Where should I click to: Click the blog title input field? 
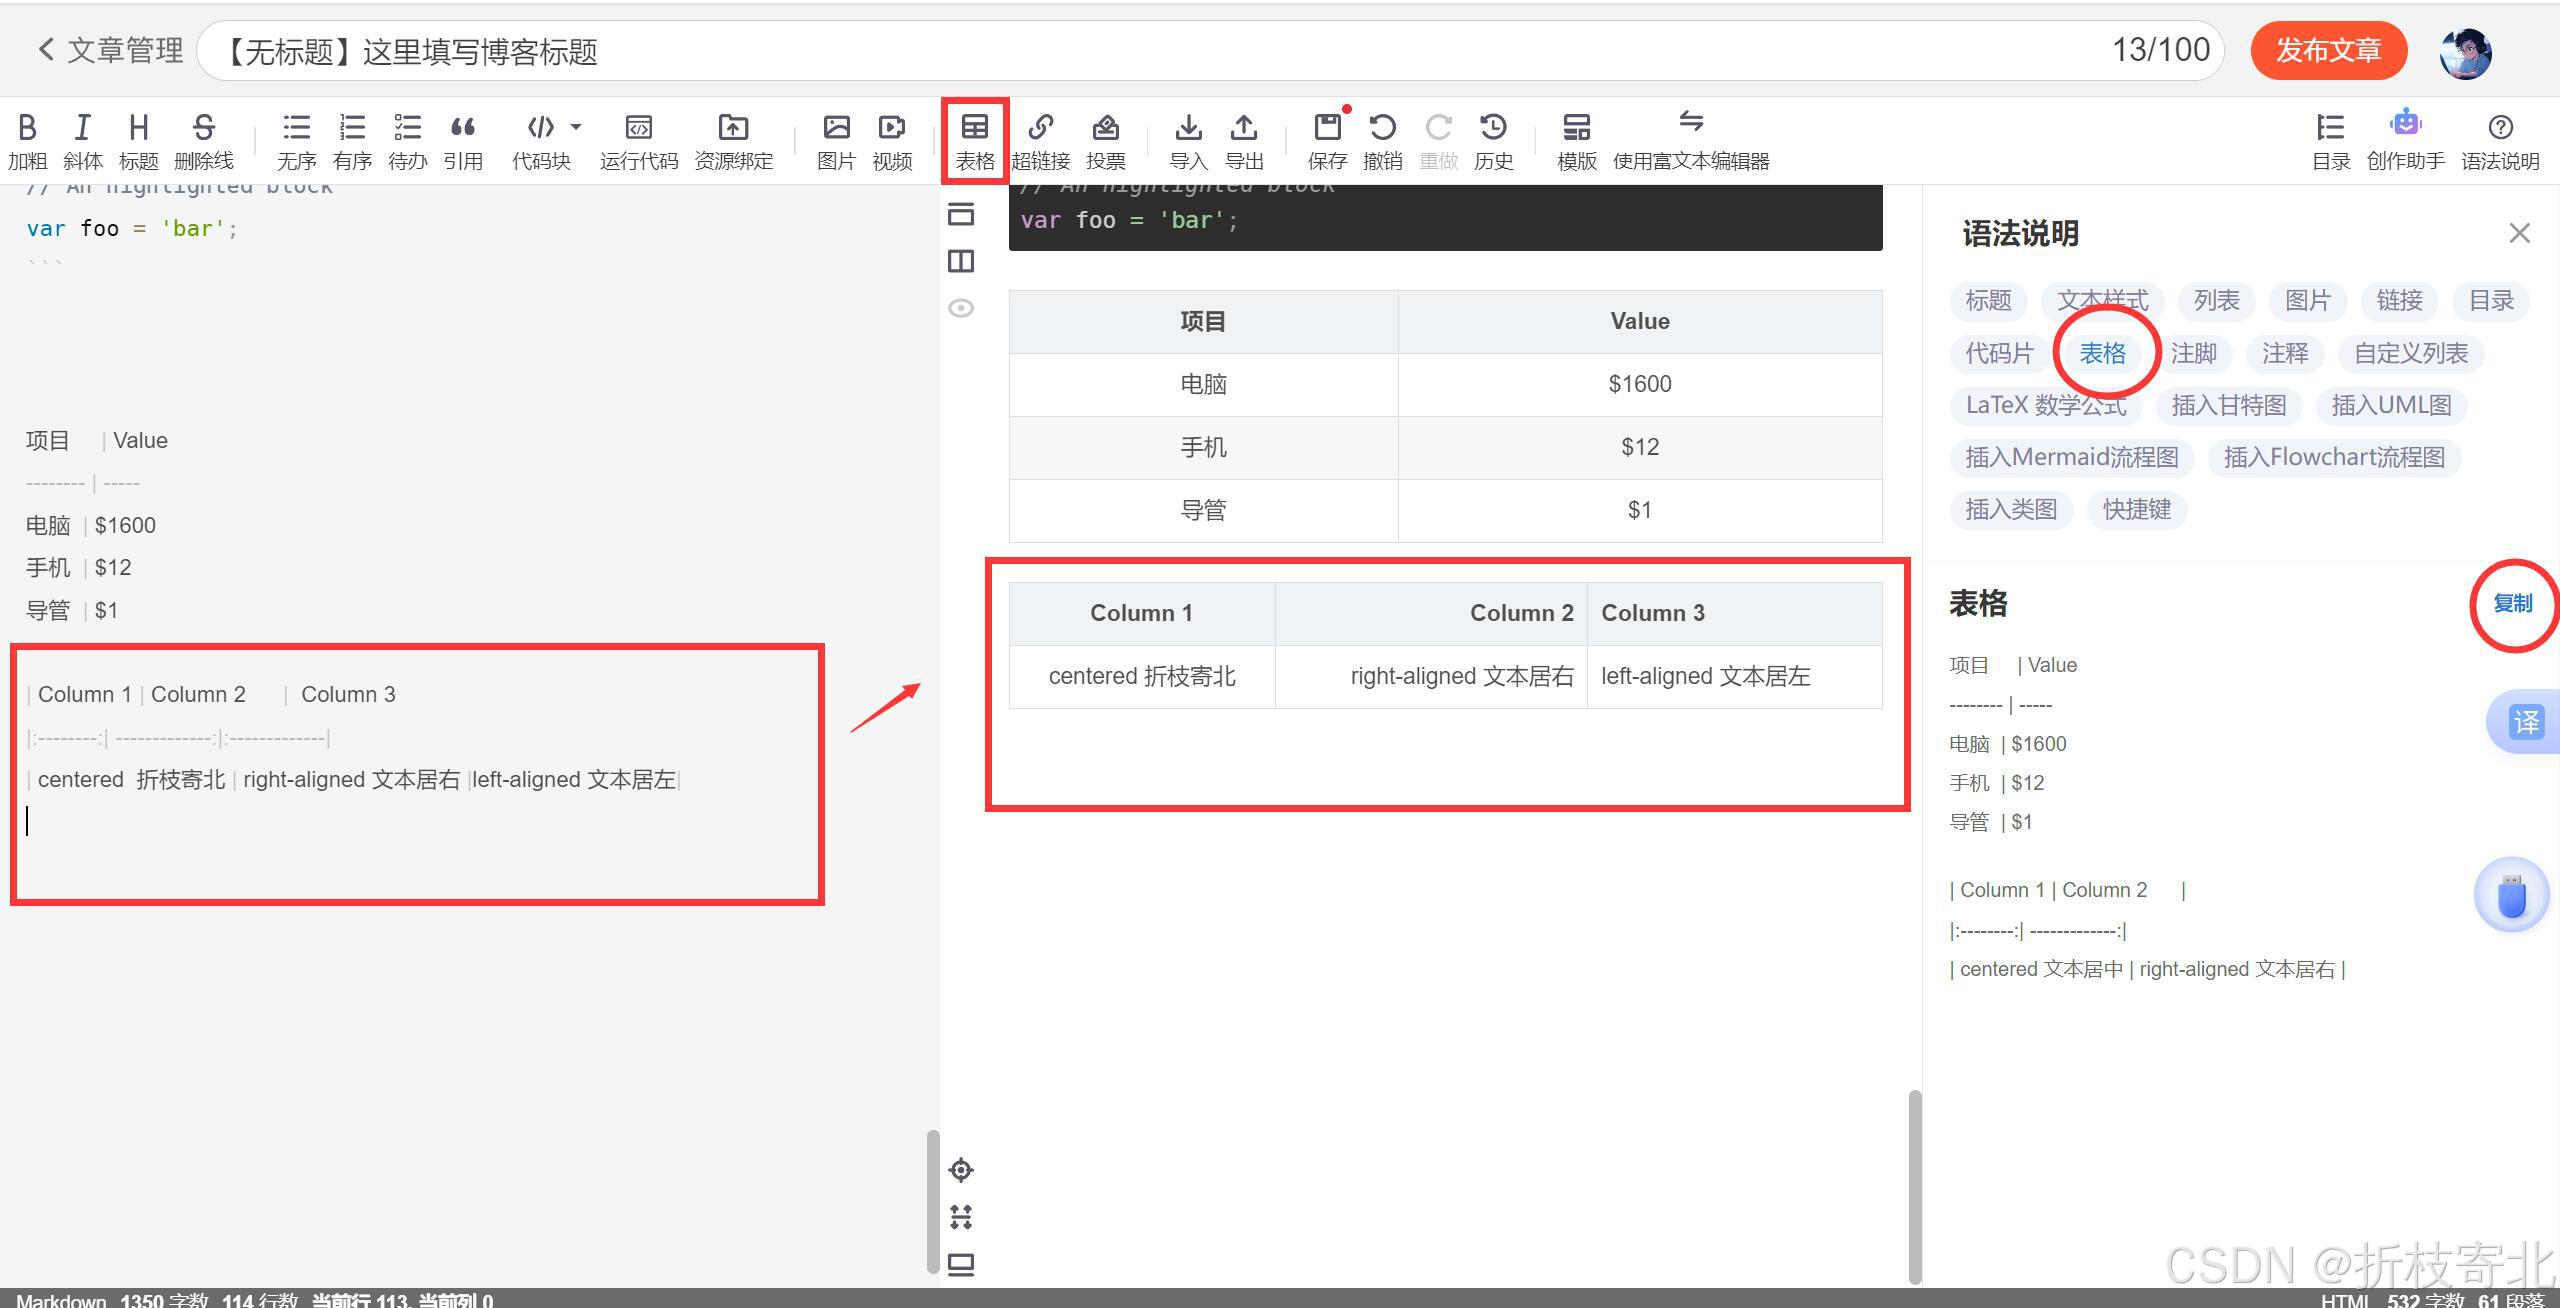tap(1210, 51)
